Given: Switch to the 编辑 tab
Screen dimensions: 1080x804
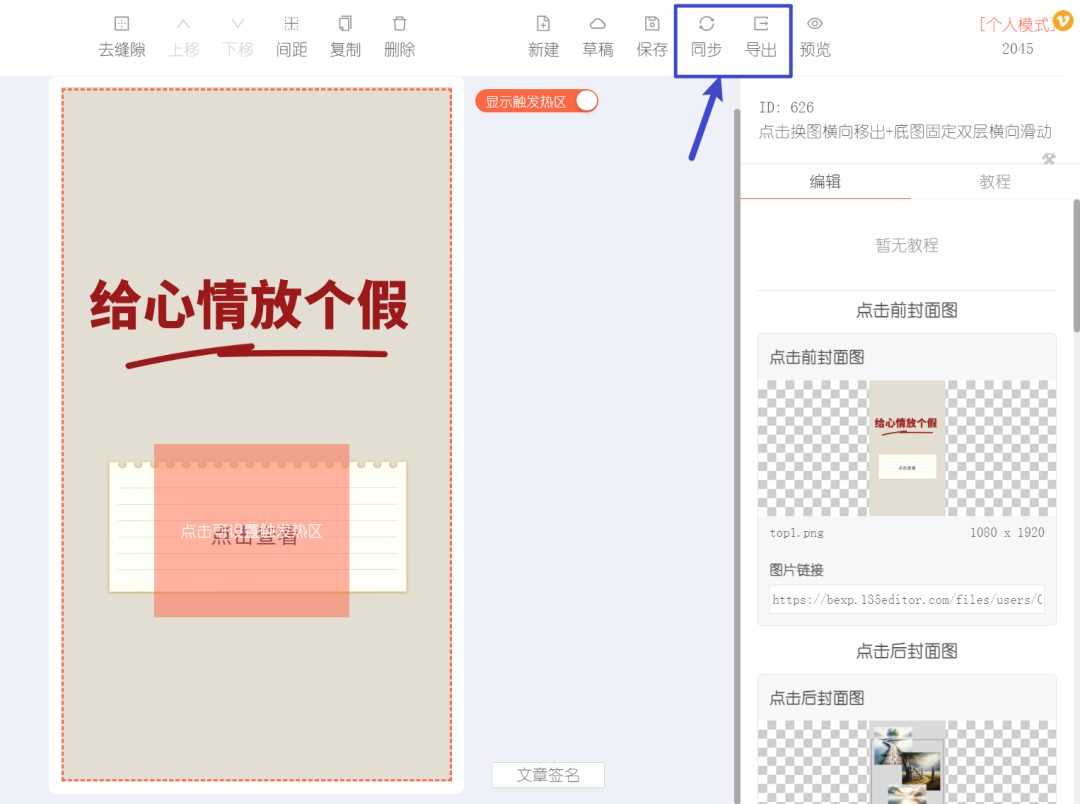Looking at the screenshot, I should click(825, 182).
